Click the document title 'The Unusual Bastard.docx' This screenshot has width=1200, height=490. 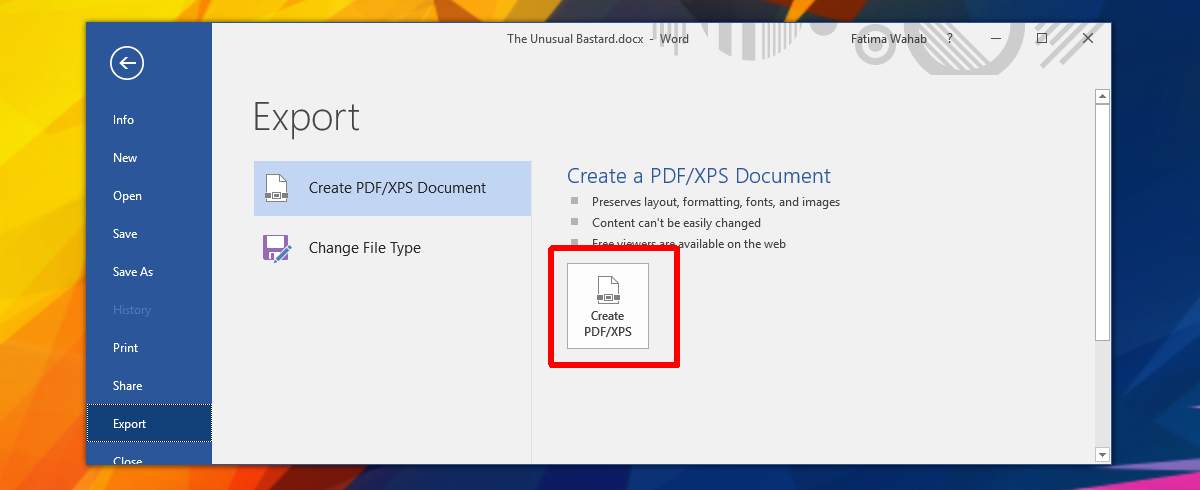(x=575, y=39)
